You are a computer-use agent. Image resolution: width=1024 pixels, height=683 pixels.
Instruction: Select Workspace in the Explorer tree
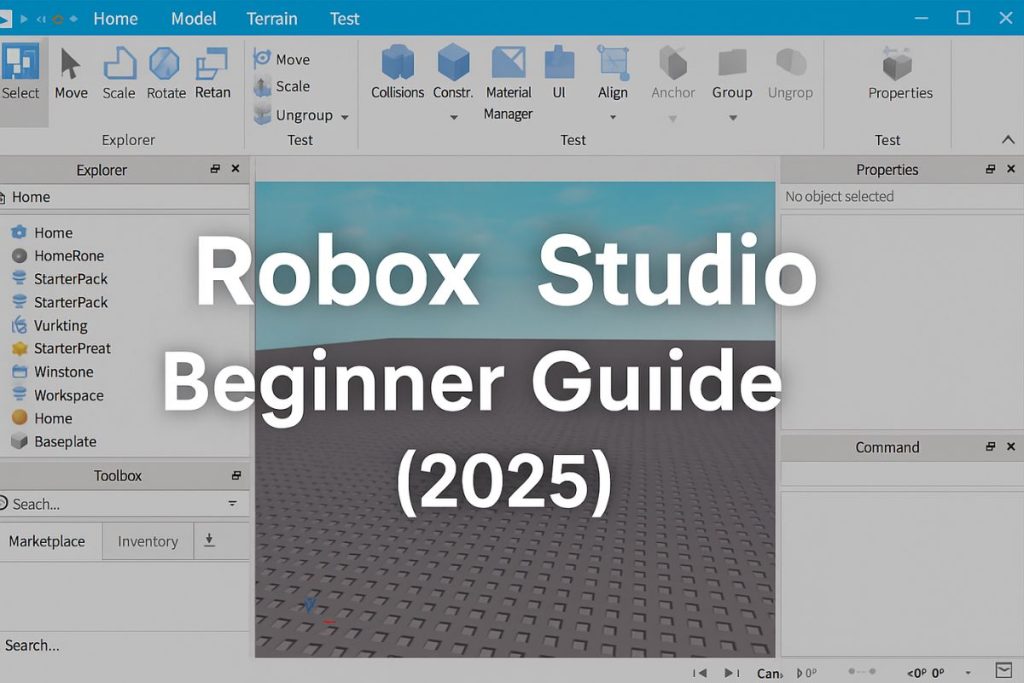68,395
